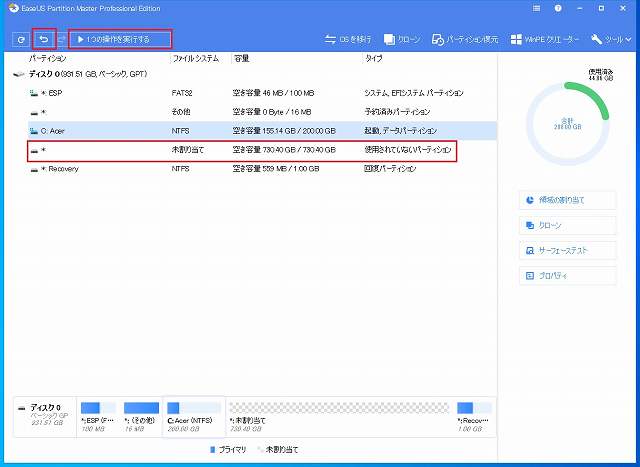The image size is (640, 467).
Task: Select the ESP block in disk map
Action: point(98,416)
